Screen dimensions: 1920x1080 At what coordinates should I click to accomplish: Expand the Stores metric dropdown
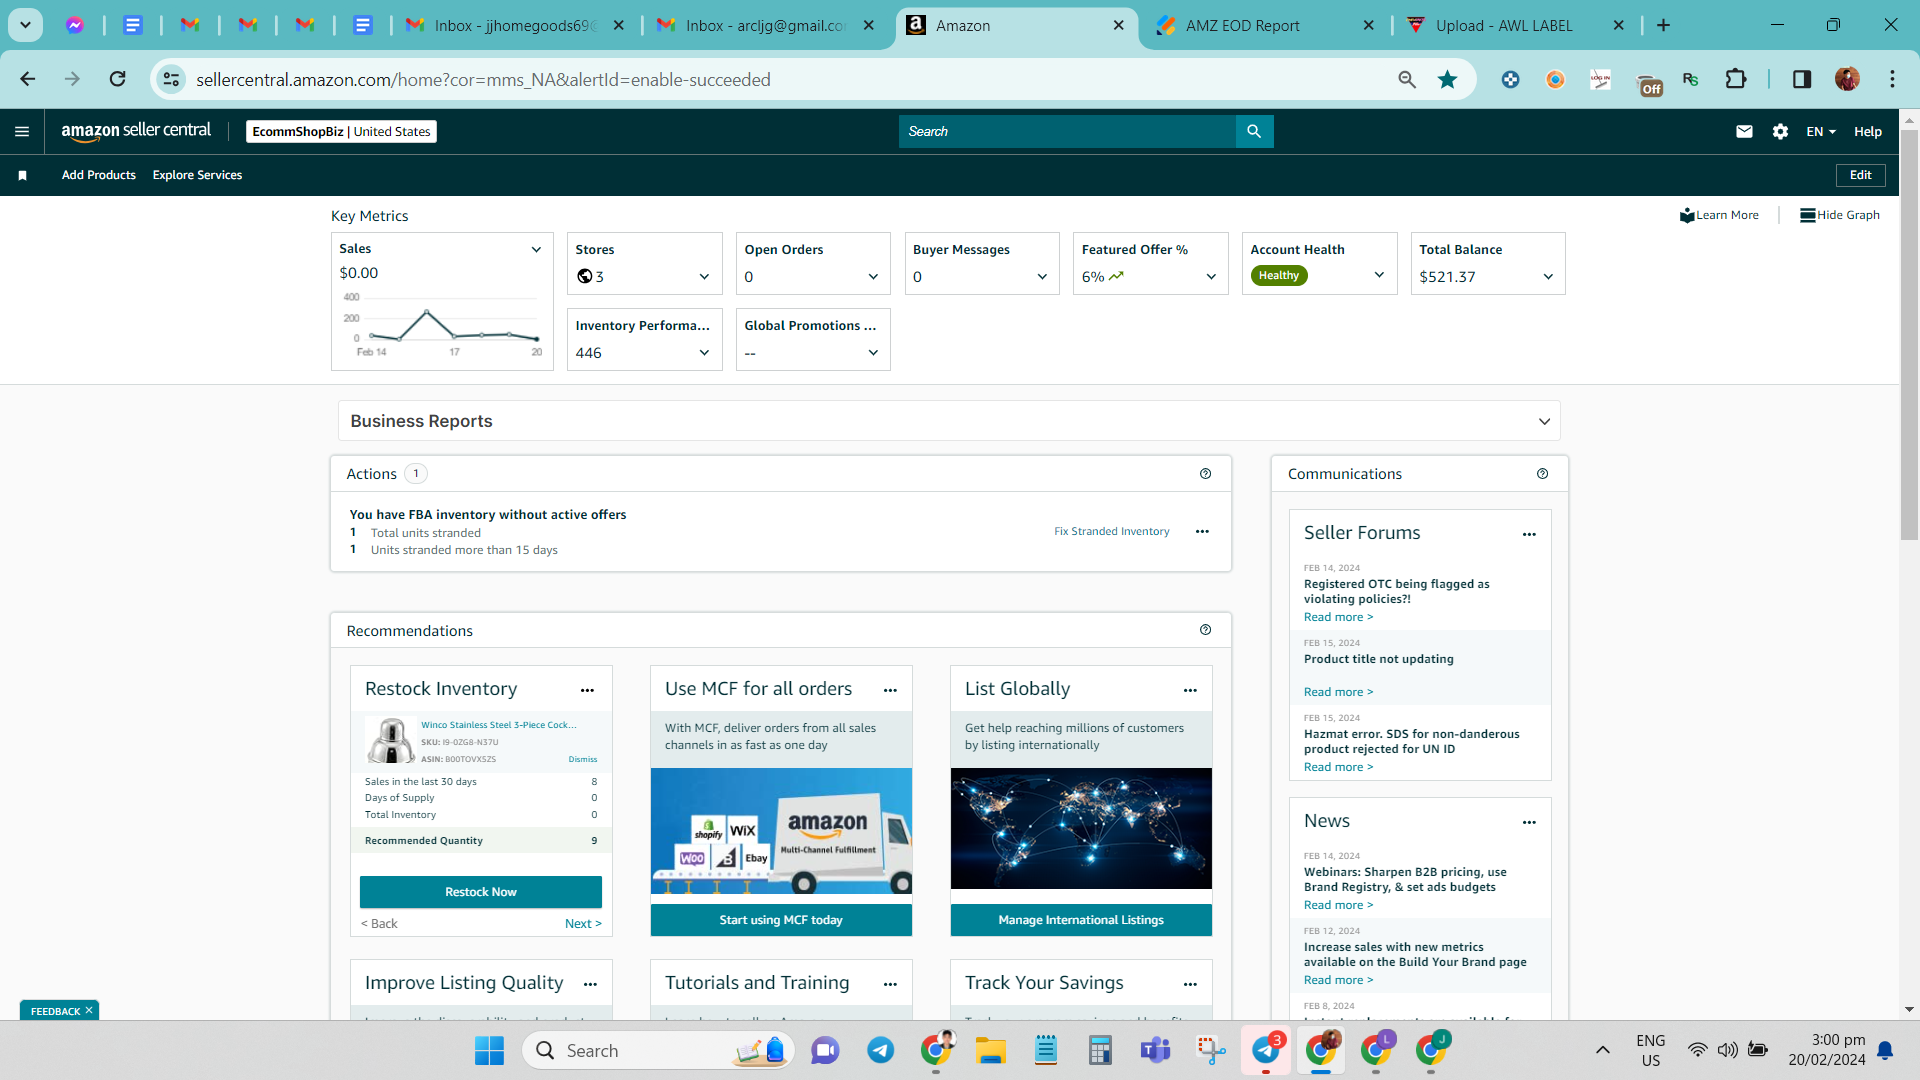click(704, 277)
